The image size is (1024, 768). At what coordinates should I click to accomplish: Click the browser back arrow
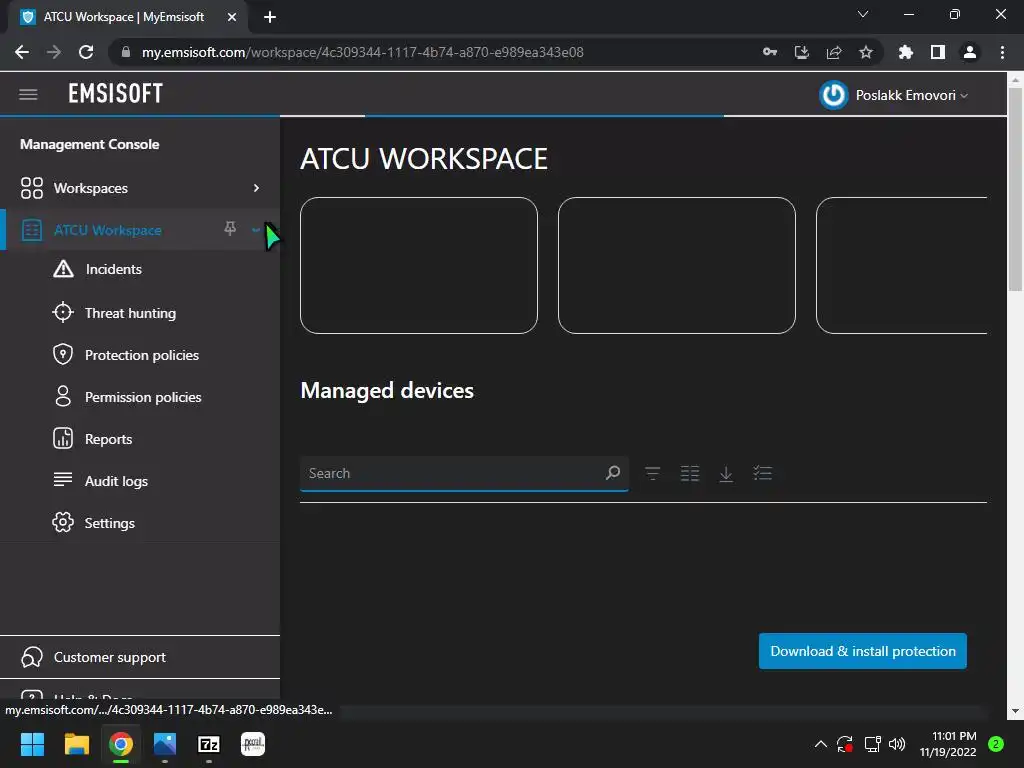(22, 52)
